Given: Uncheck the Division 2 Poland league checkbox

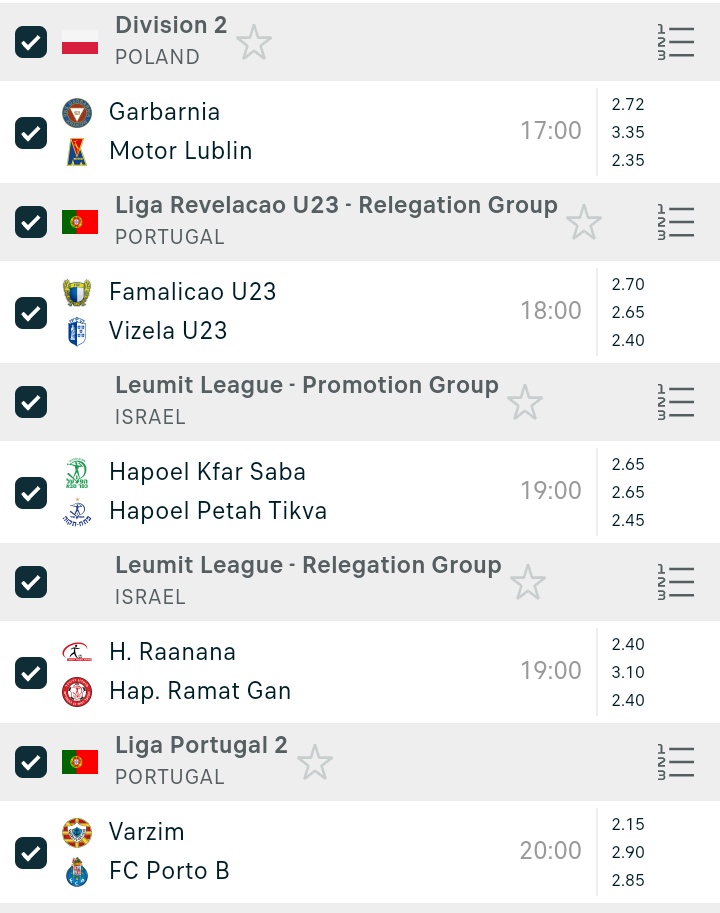Looking at the screenshot, I should coord(31,42).
